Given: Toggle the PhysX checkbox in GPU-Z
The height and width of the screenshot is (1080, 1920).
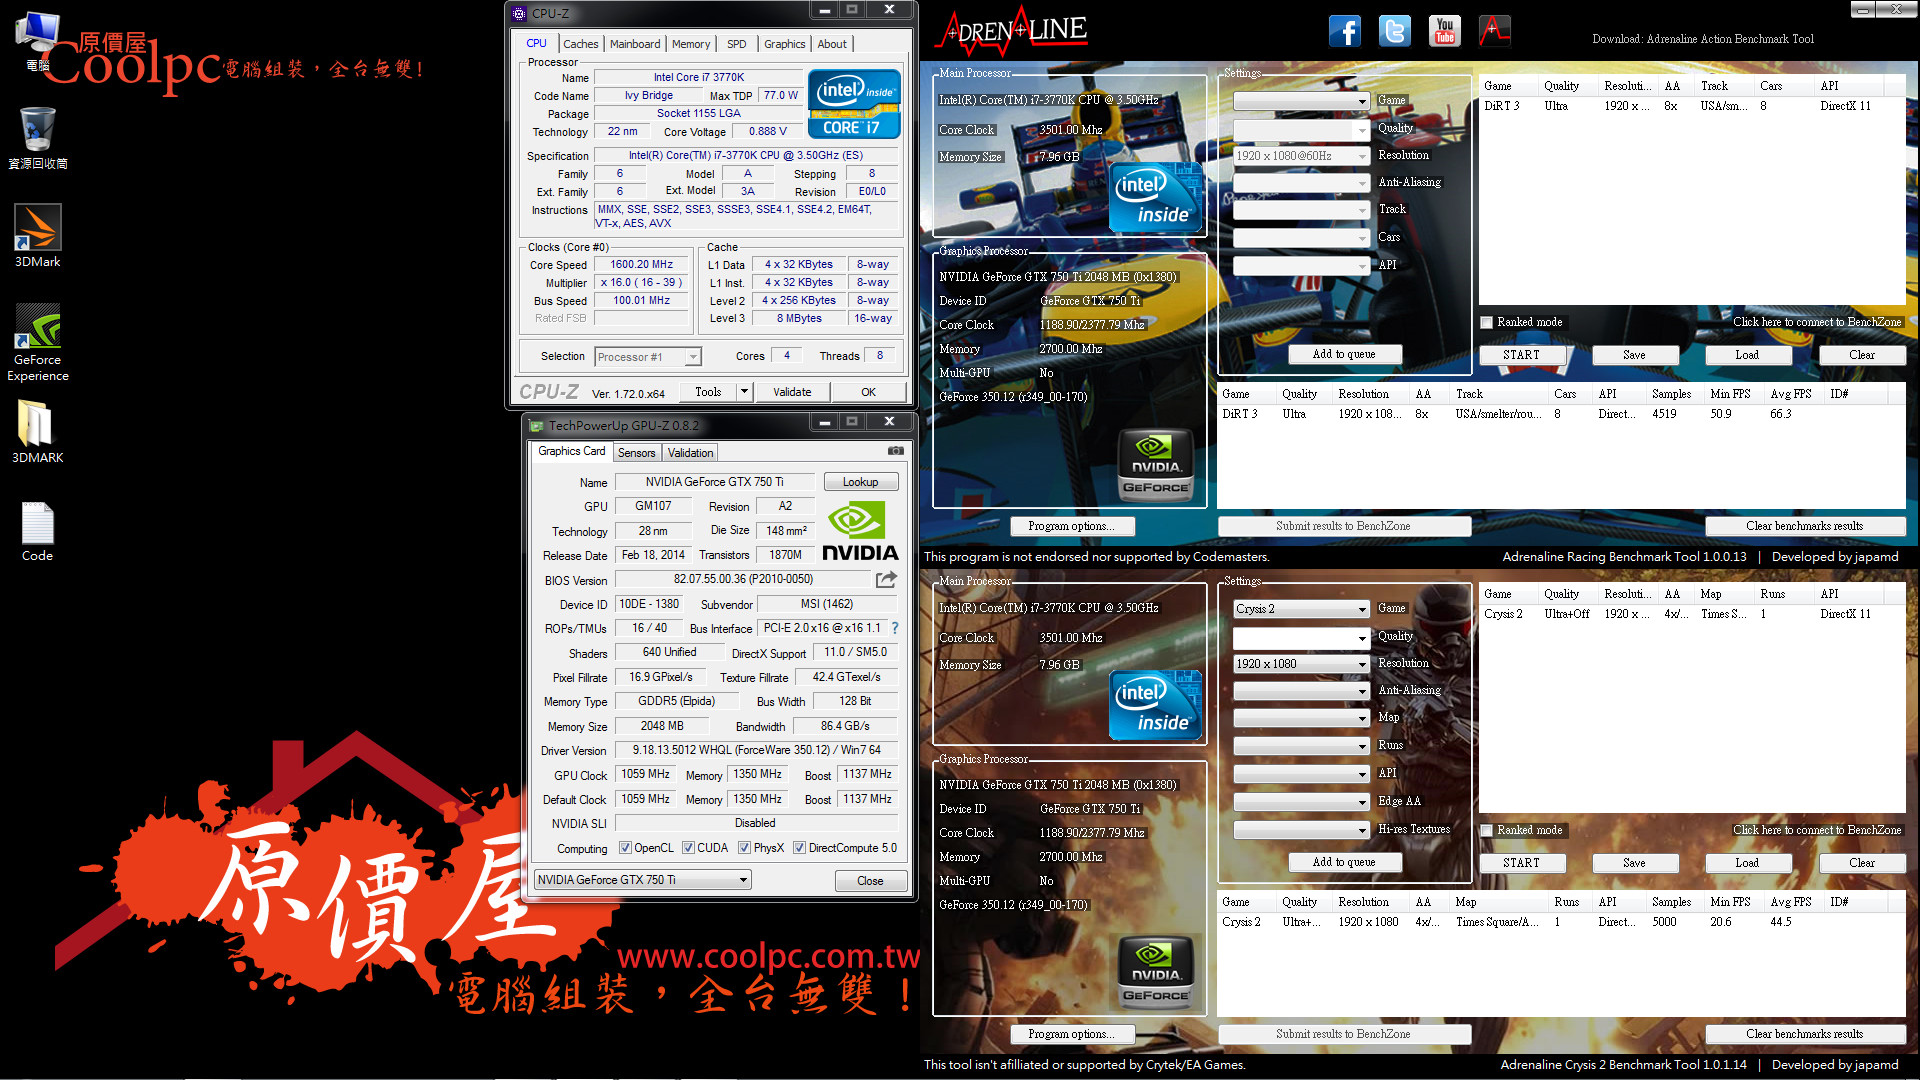Looking at the screenshot, I should pos(744,848).
